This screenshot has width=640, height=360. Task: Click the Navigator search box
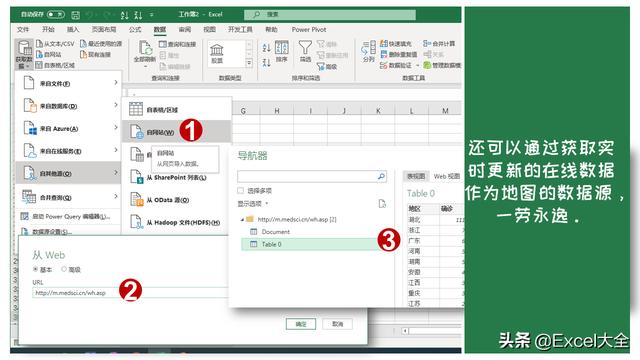pyautogui.click(x=311, y=176)
